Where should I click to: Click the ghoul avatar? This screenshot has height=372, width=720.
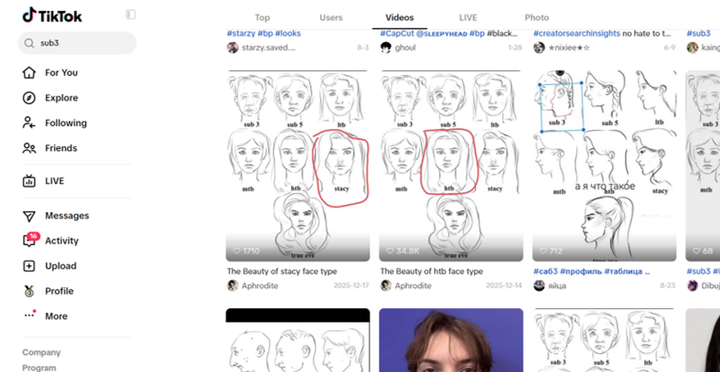(386, 47)
